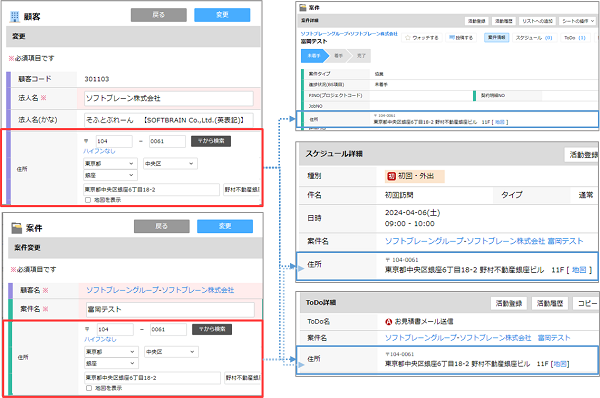Click 活動登録 in the スケジュール詳細 header

[582, 155]
